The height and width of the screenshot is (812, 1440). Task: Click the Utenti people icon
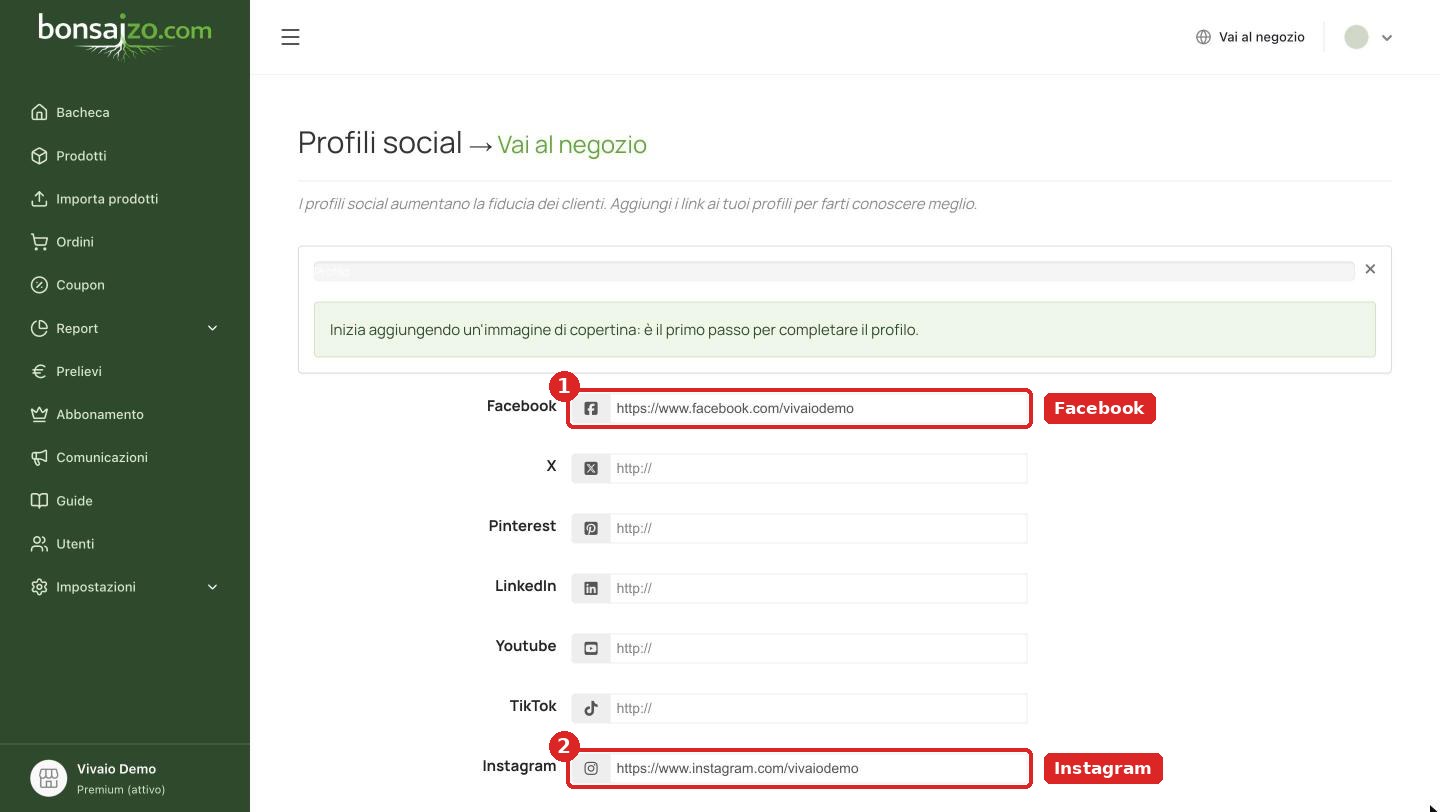(x=39, y=544)
